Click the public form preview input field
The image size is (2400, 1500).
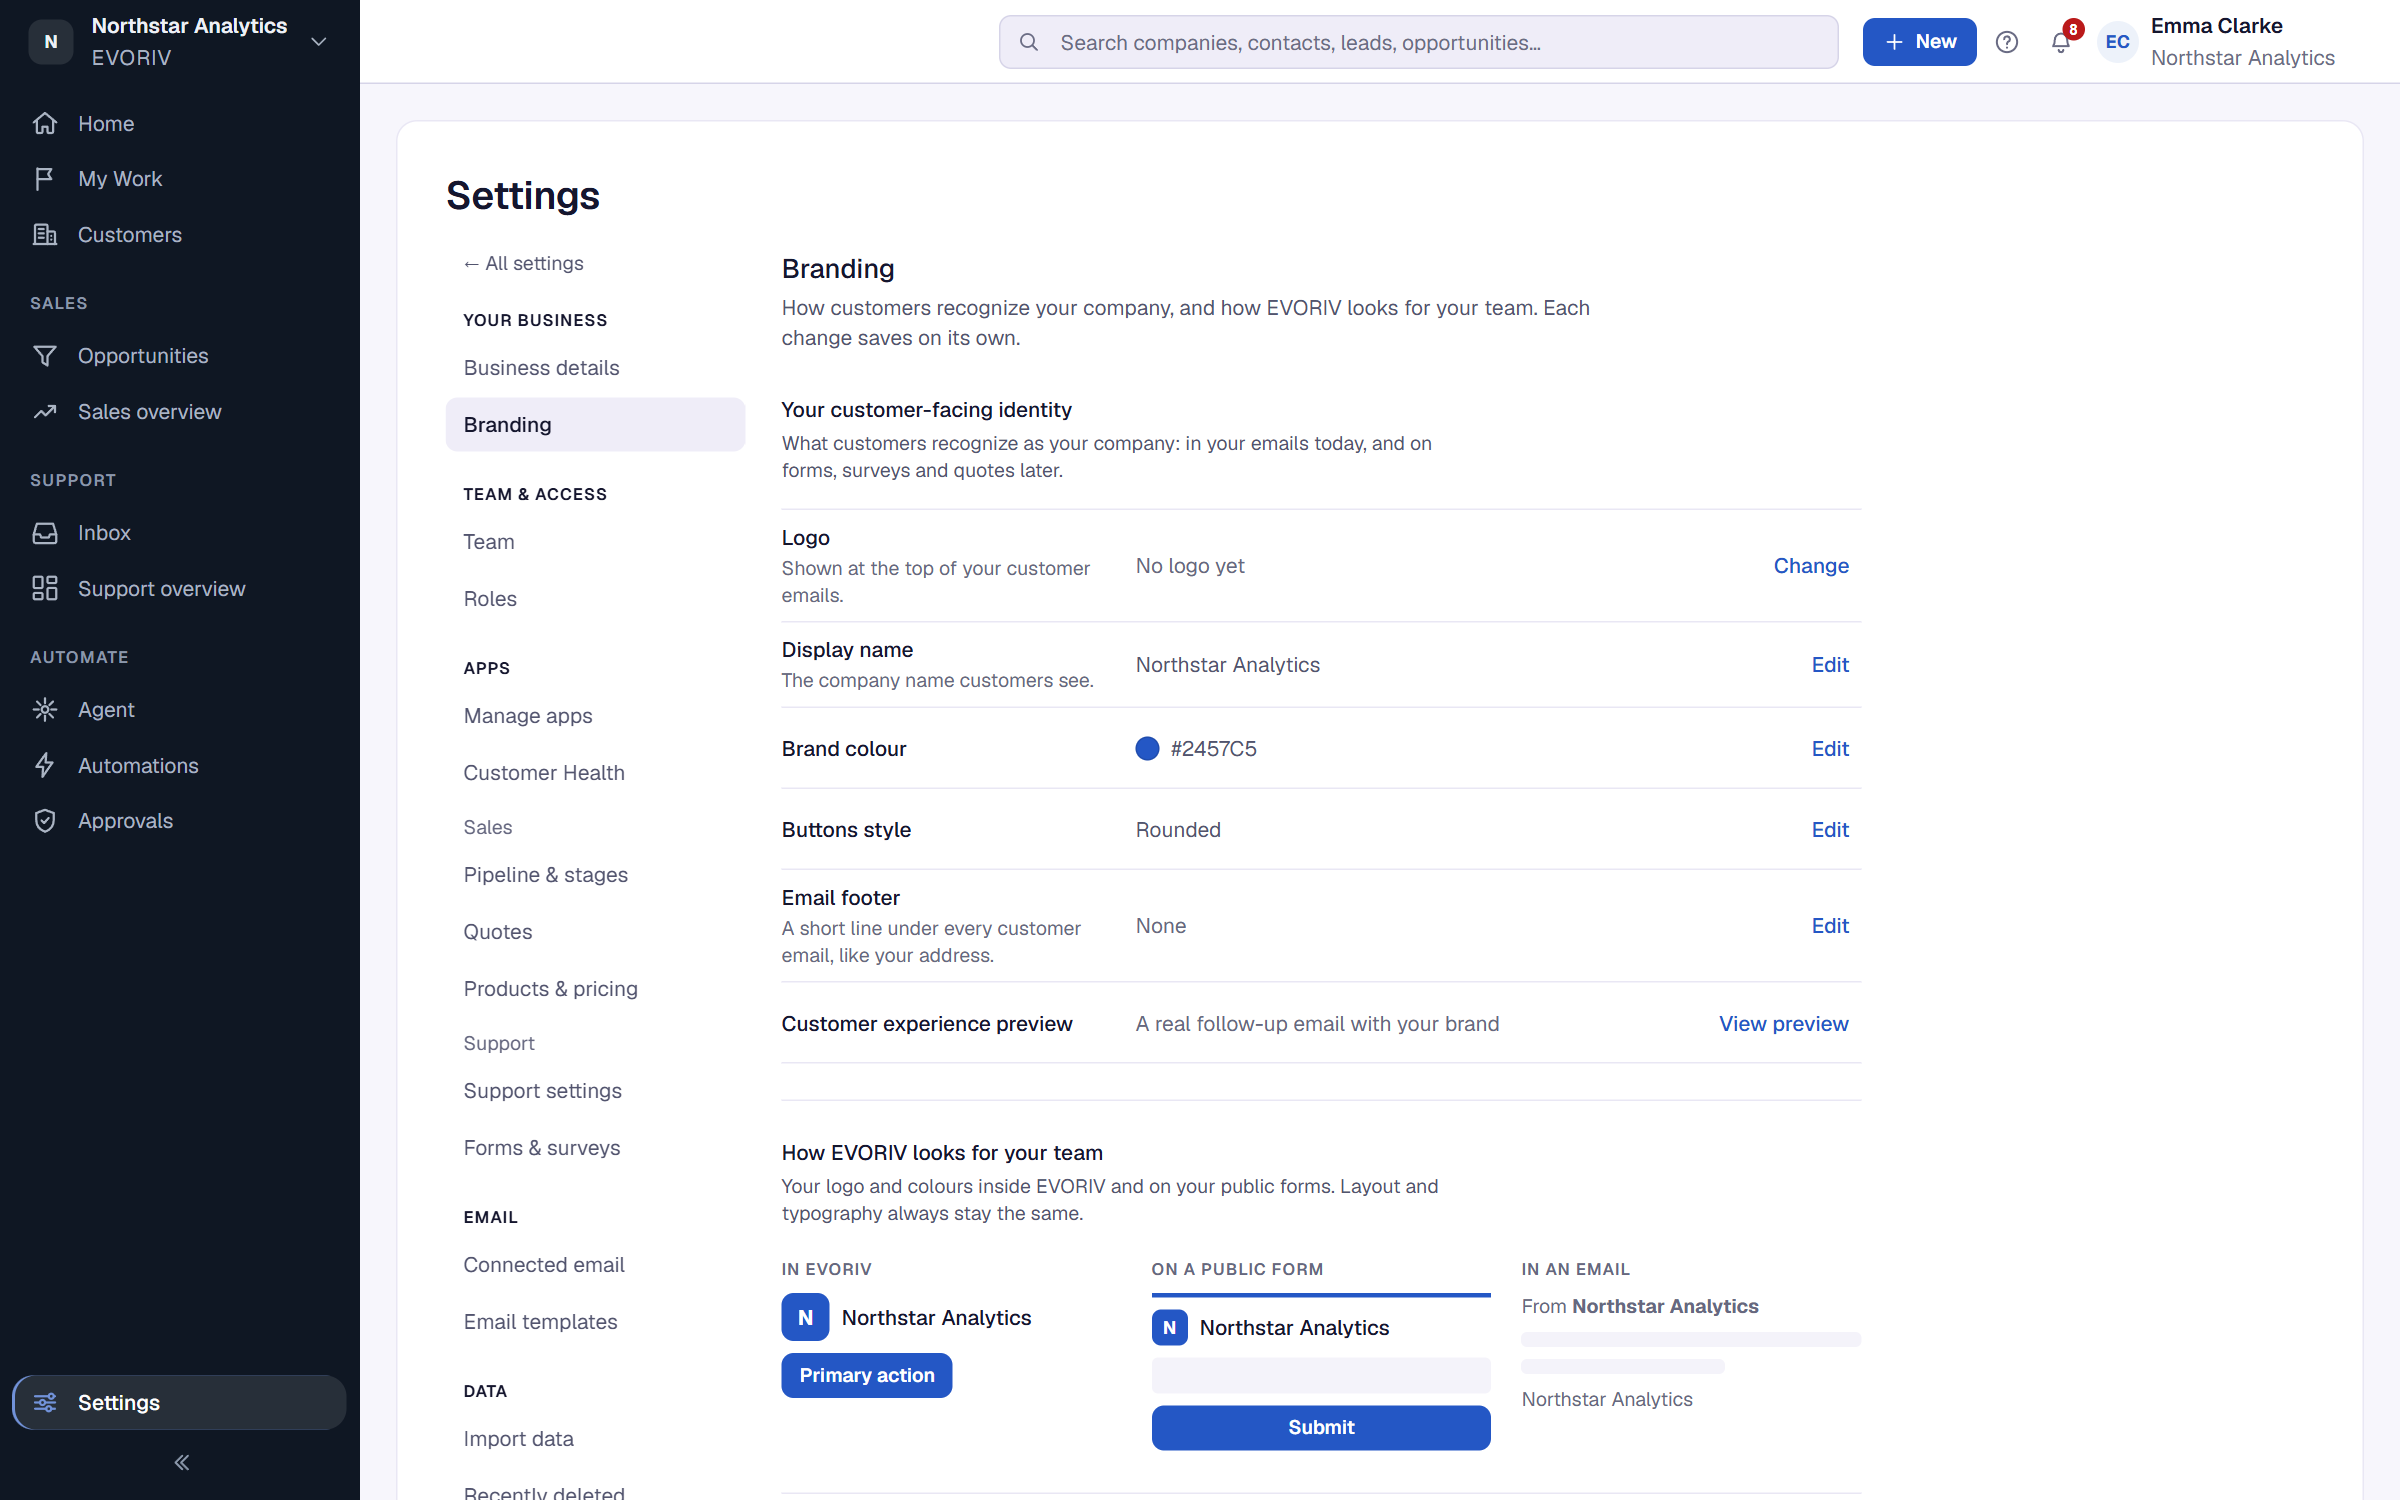(1320, 1375)
